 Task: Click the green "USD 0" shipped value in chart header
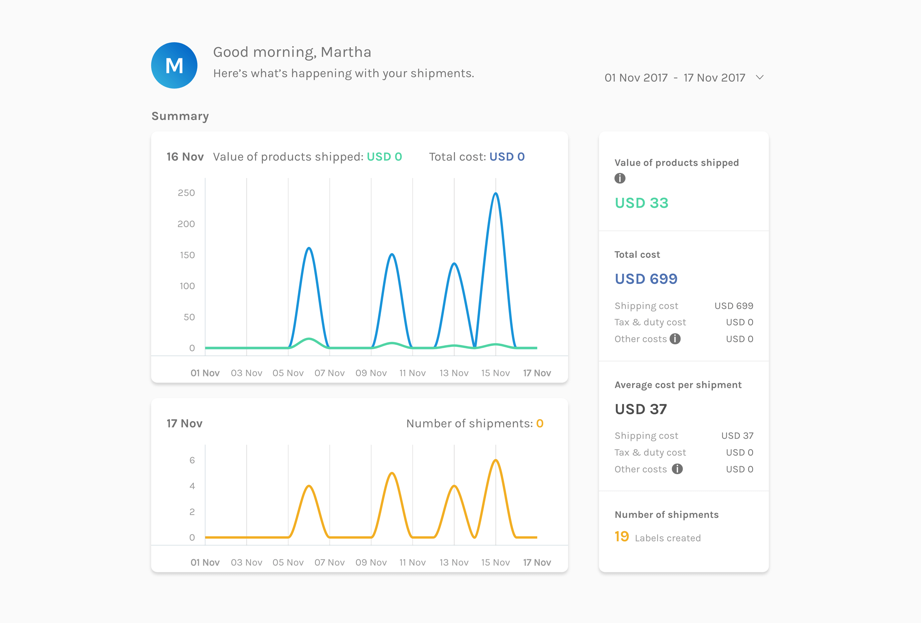pos(384,157)
